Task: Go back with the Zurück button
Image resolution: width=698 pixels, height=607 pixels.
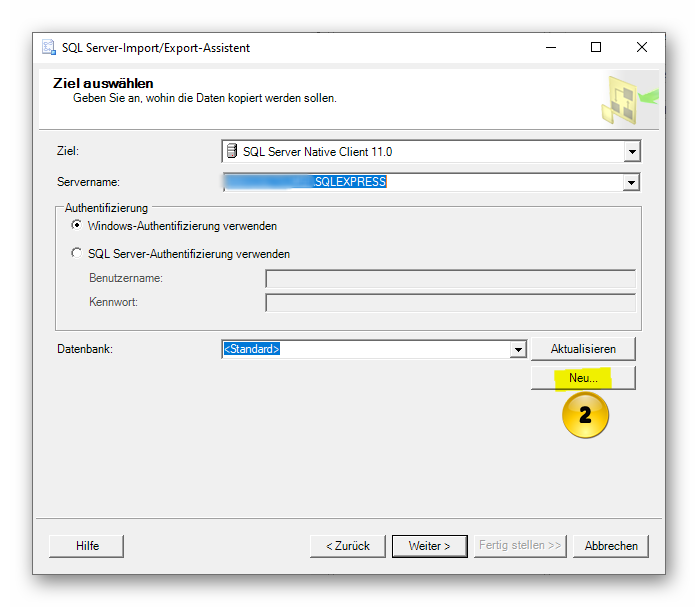Action: [x=347, y=546]
